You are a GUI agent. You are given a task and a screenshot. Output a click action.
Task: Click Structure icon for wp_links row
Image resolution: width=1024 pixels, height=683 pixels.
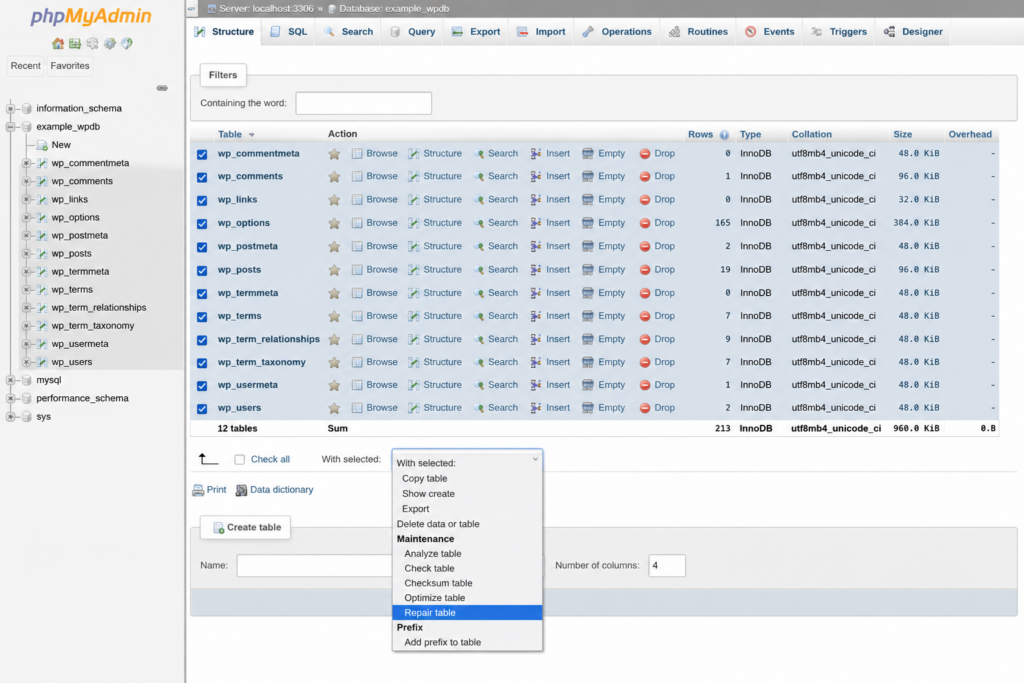pos(413,200)
